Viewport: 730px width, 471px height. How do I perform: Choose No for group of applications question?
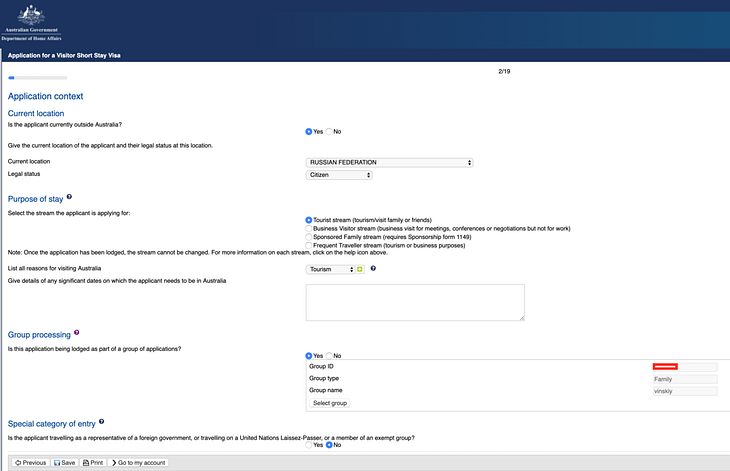coord(329,356)
